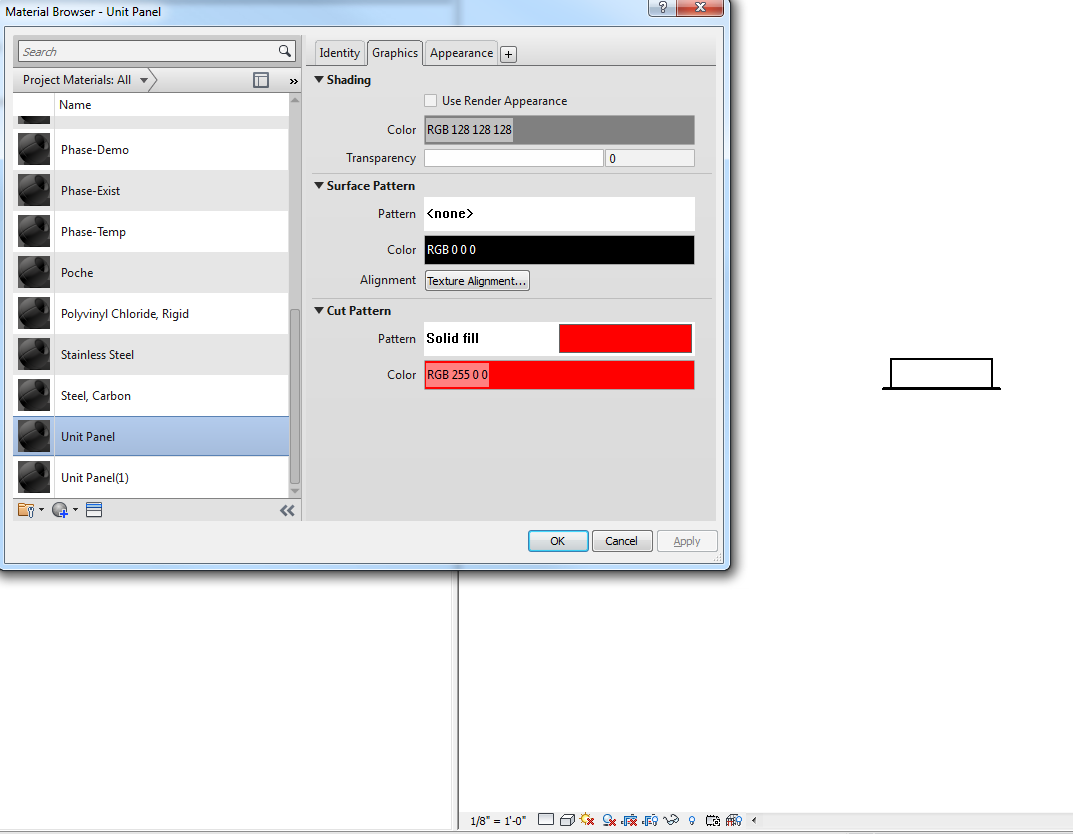Click the Stainless Steel material thumbnail
Screen dimensions: 1073x834
tap(34, 354)
